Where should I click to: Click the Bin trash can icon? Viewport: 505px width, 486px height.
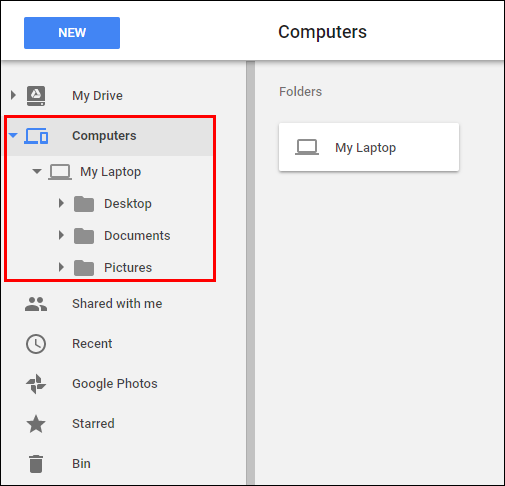click(x=36, y=464)
